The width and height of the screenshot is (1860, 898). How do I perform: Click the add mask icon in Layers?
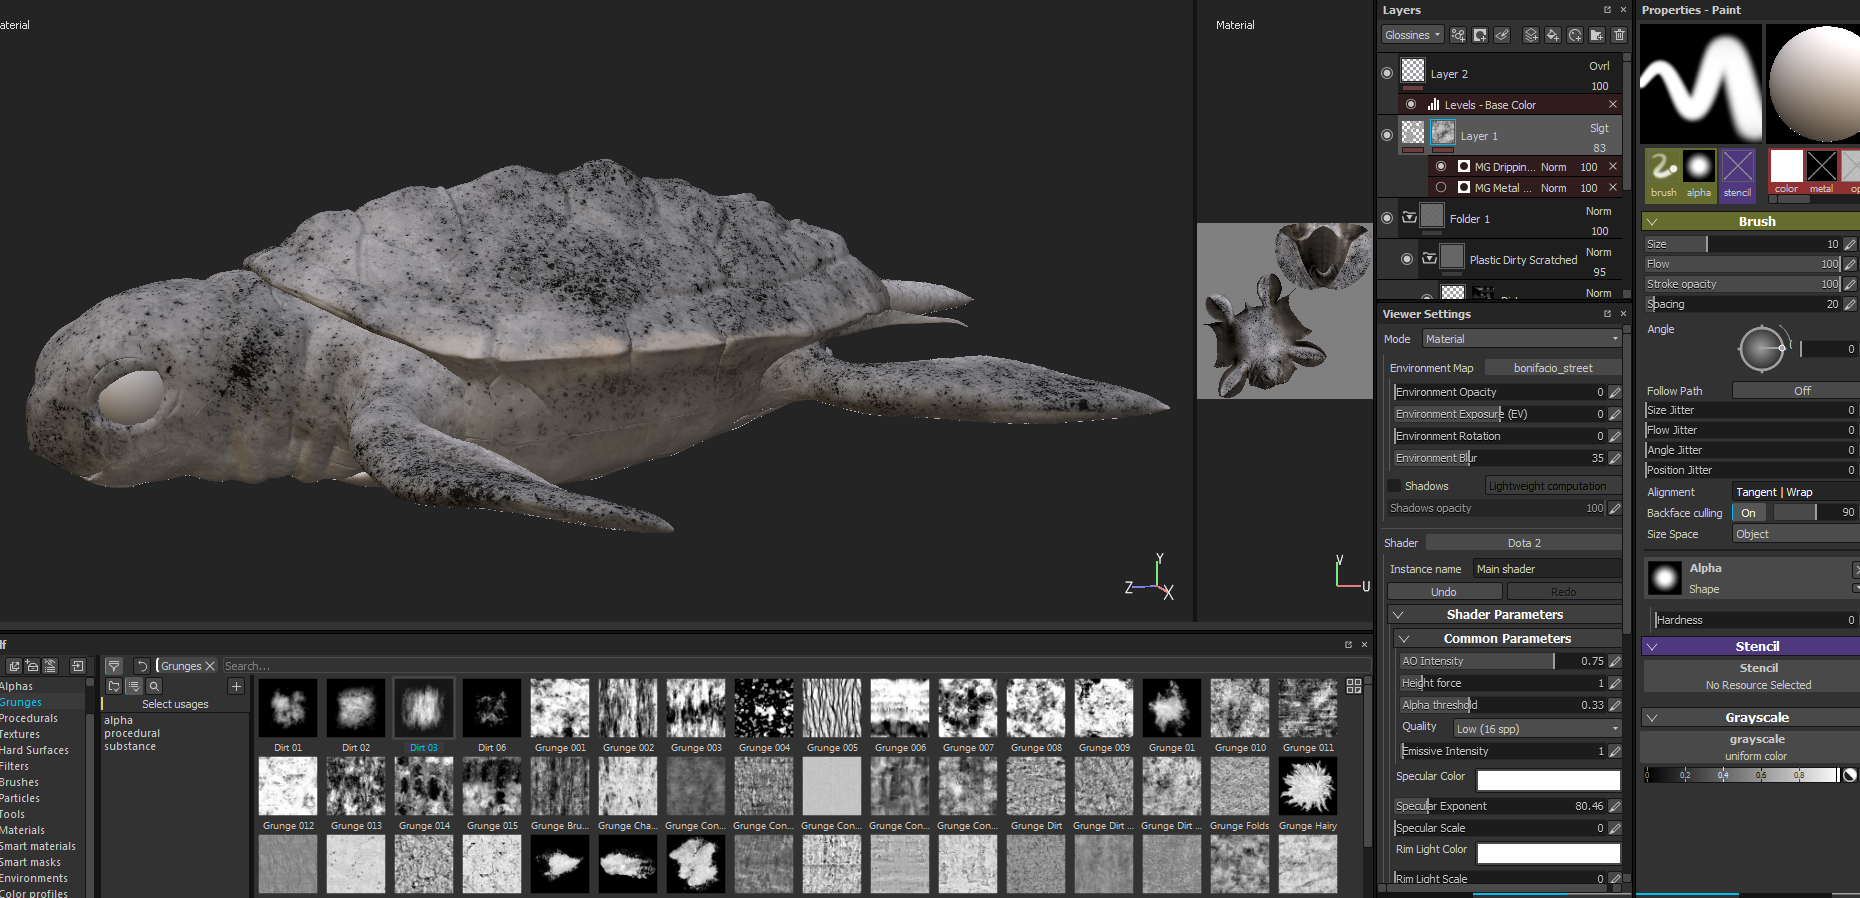point(1480,35)
